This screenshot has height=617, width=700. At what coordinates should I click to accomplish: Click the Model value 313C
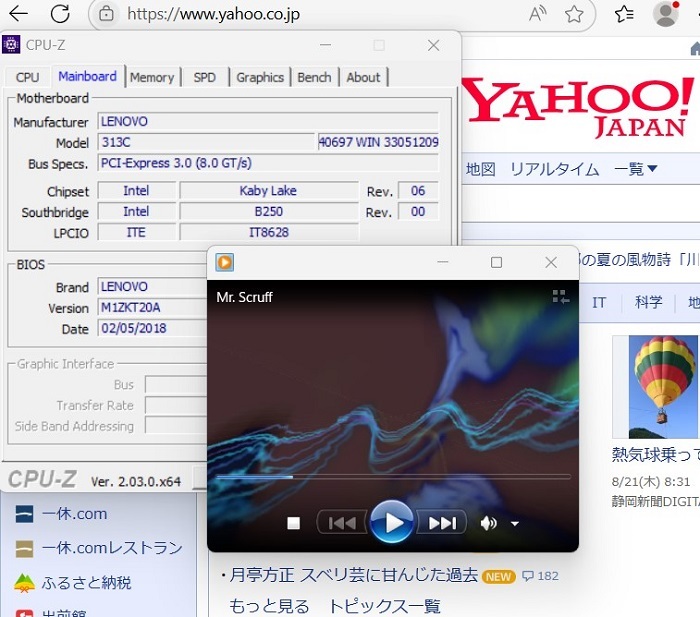point(206,142)
